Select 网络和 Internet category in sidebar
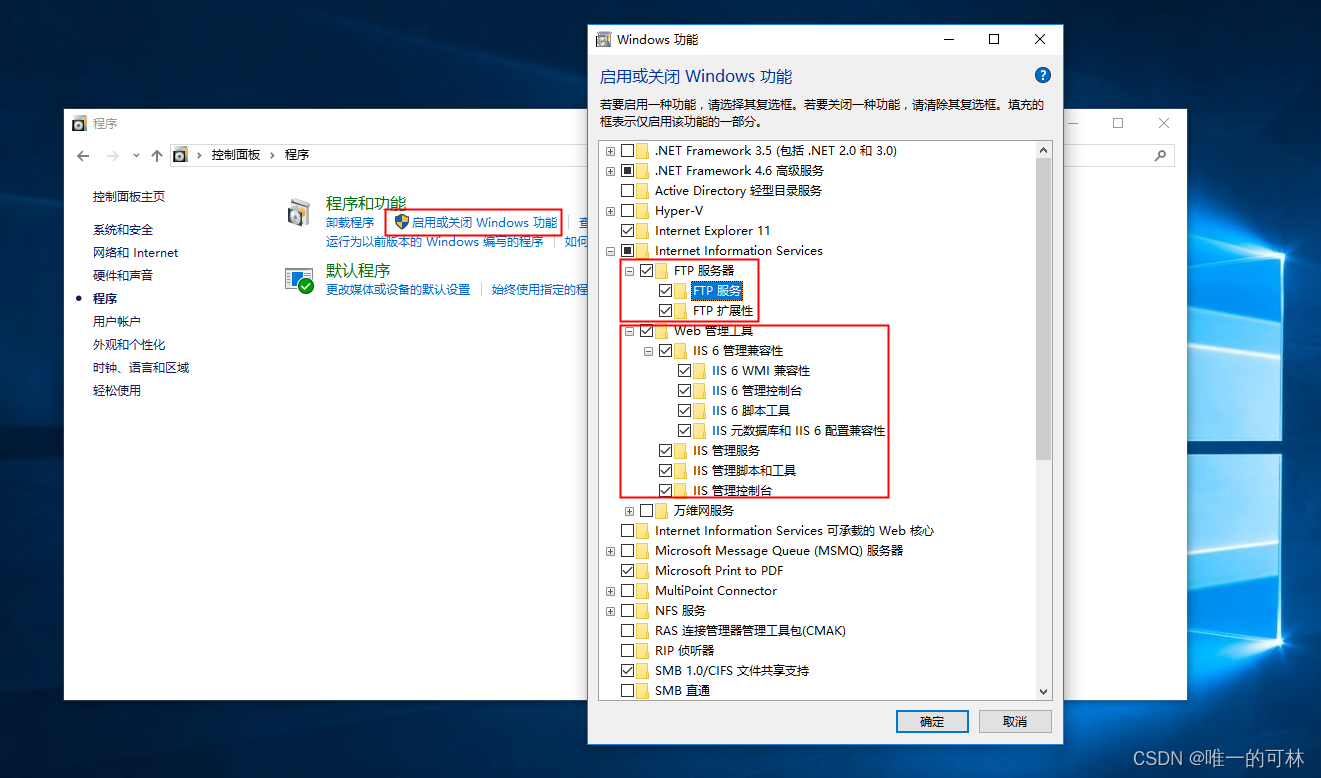1321x778 pixels. coord(136,253)
